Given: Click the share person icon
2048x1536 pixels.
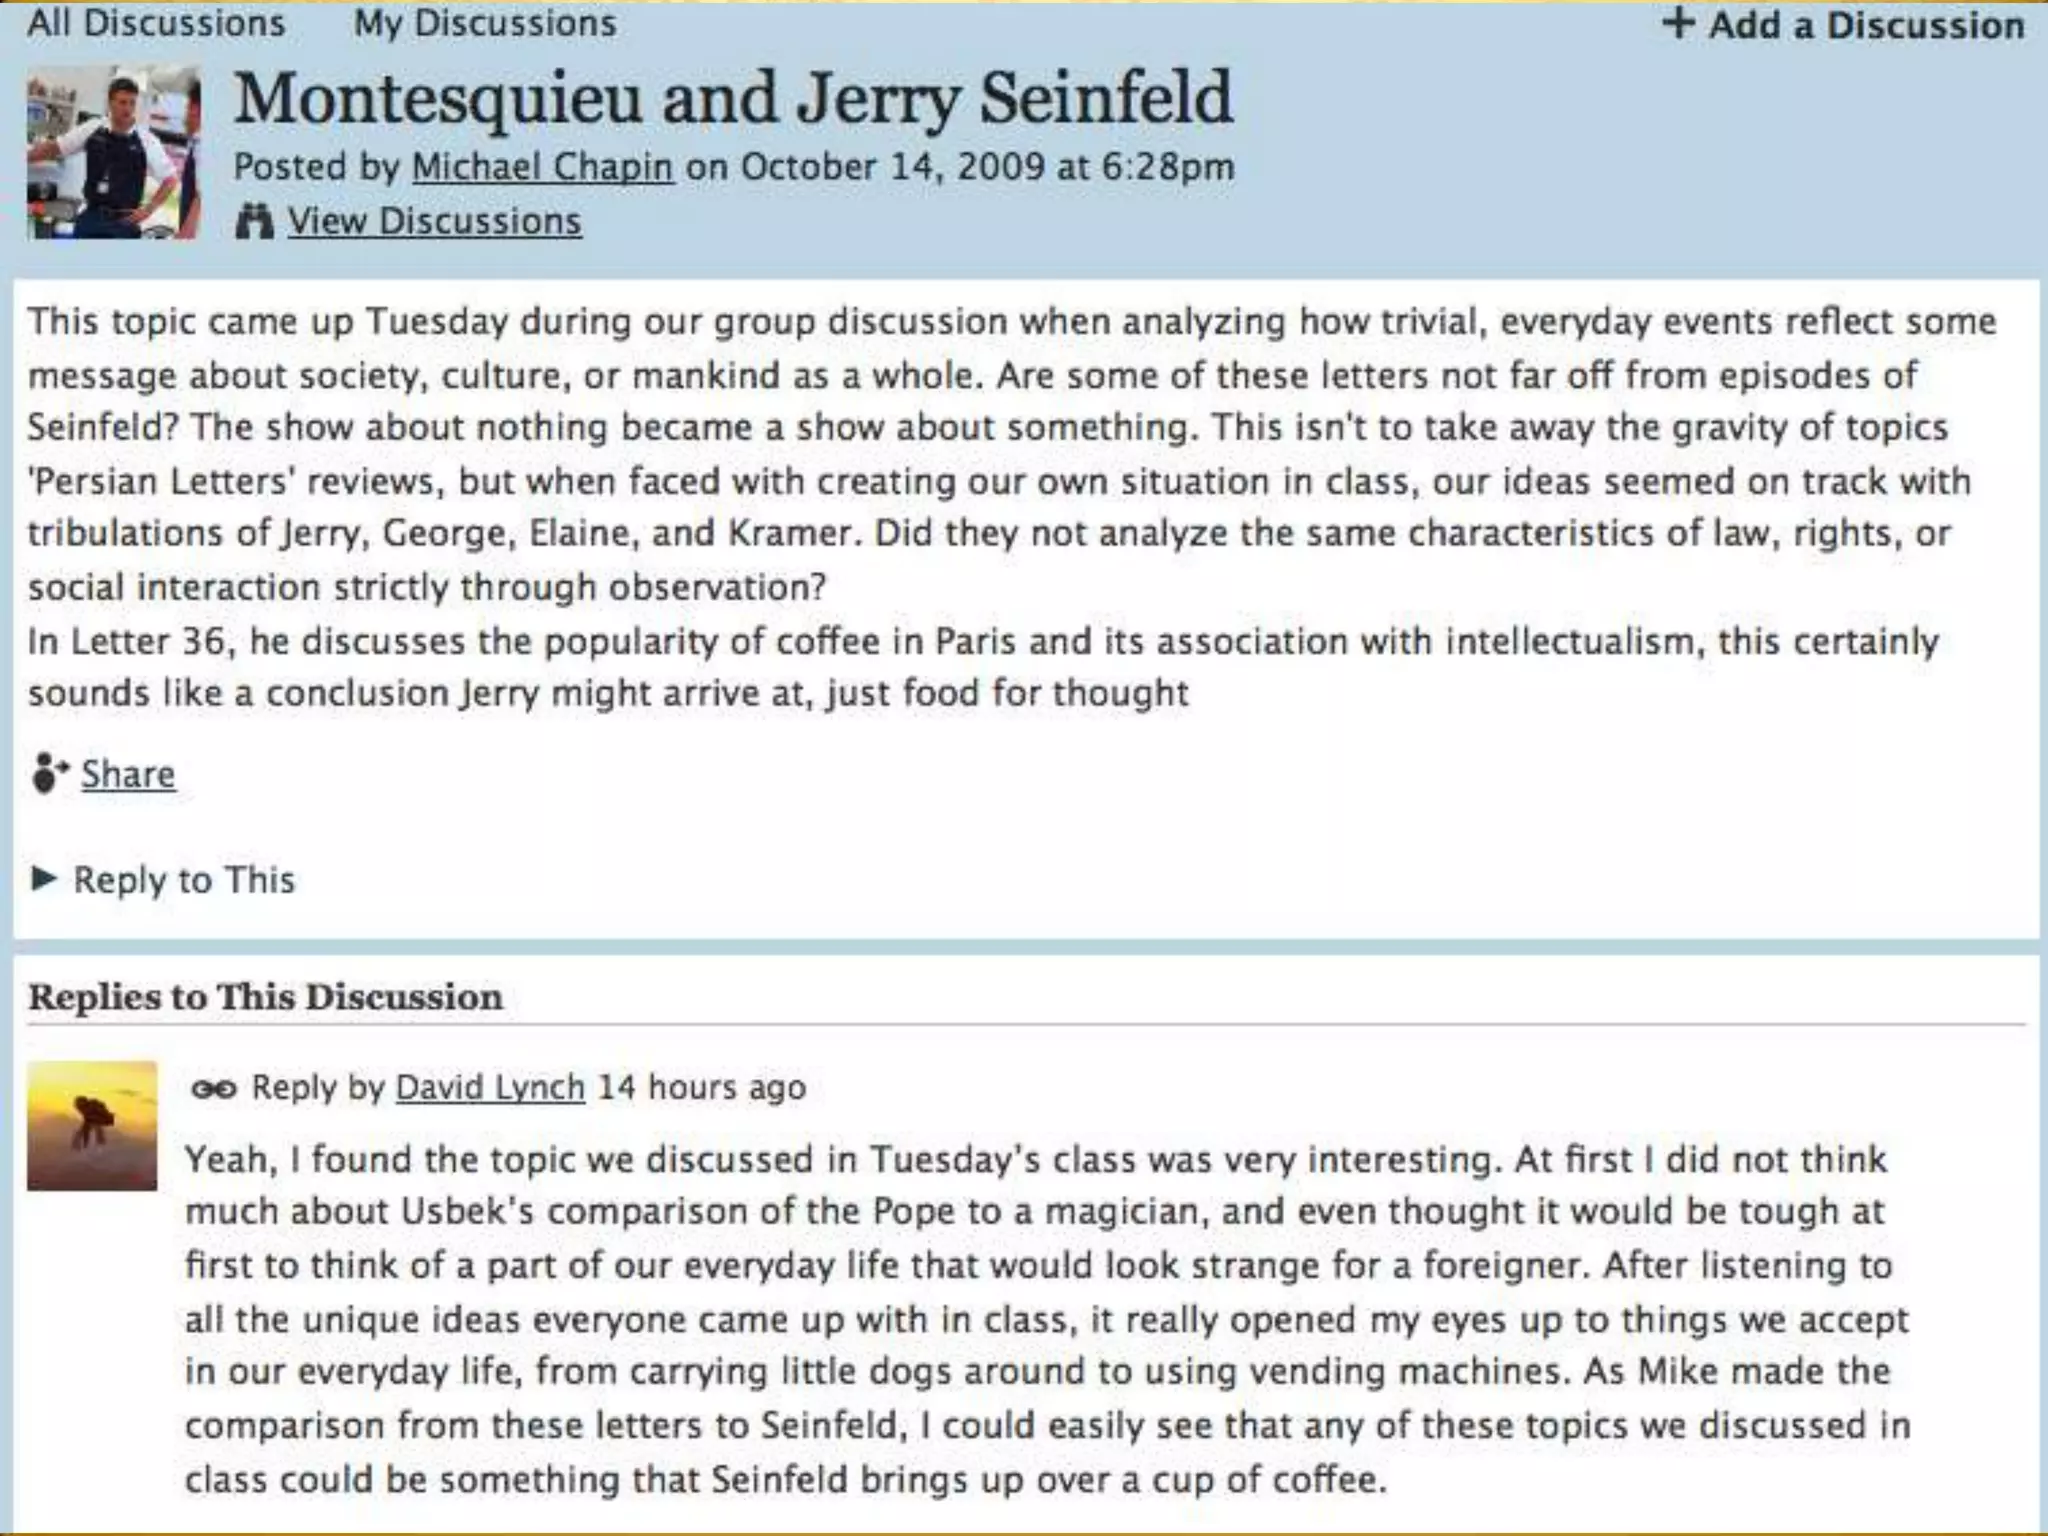Looking at the screenshot, I should click(x=48, y=773).
